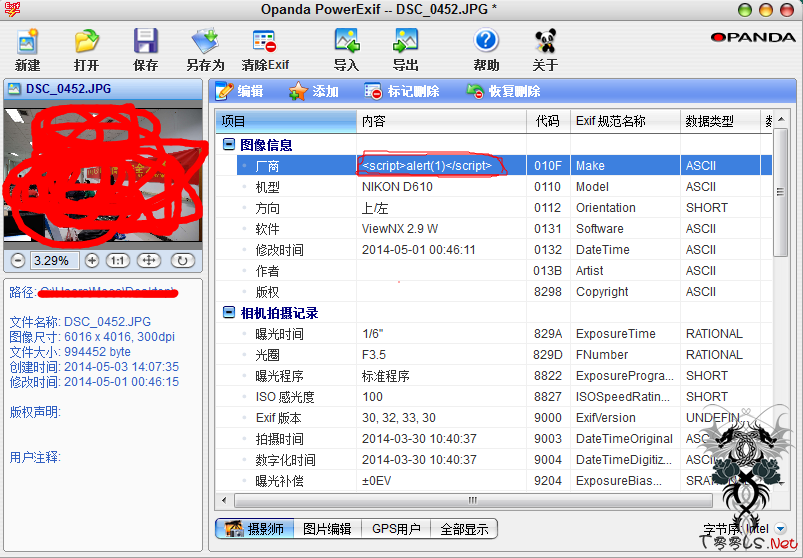
Task: Click the 导入 (Import) icon
Action: click(x=346, y=49)
